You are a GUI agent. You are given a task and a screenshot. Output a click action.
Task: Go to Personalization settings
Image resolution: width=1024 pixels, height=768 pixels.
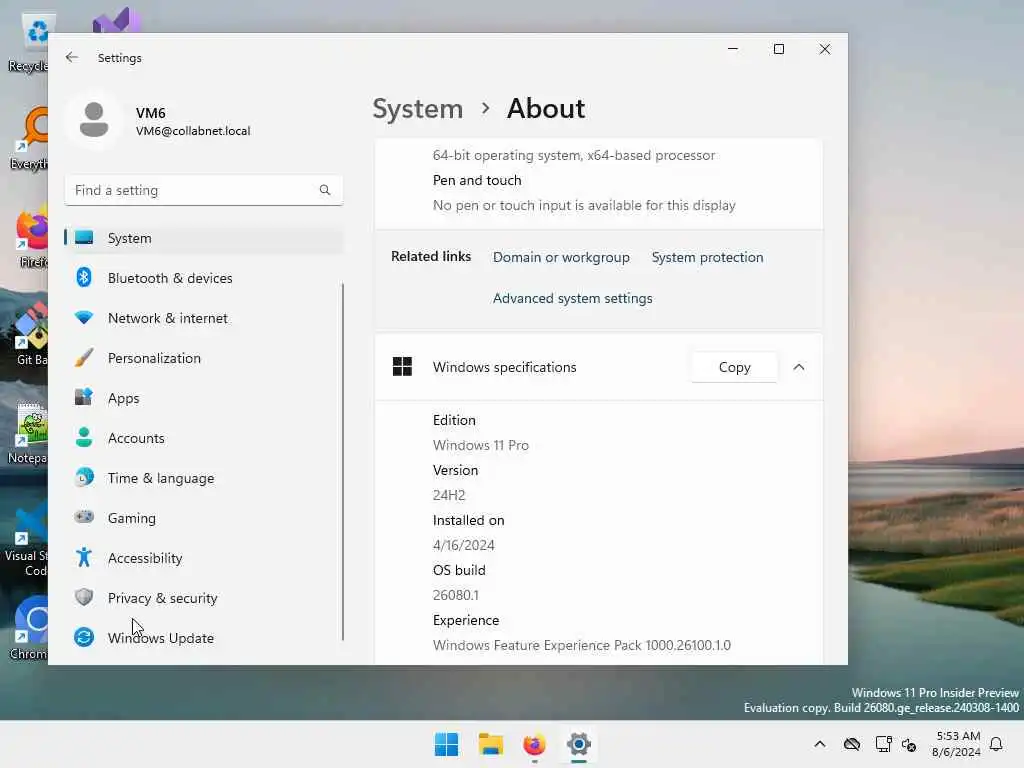click(204, 358)
